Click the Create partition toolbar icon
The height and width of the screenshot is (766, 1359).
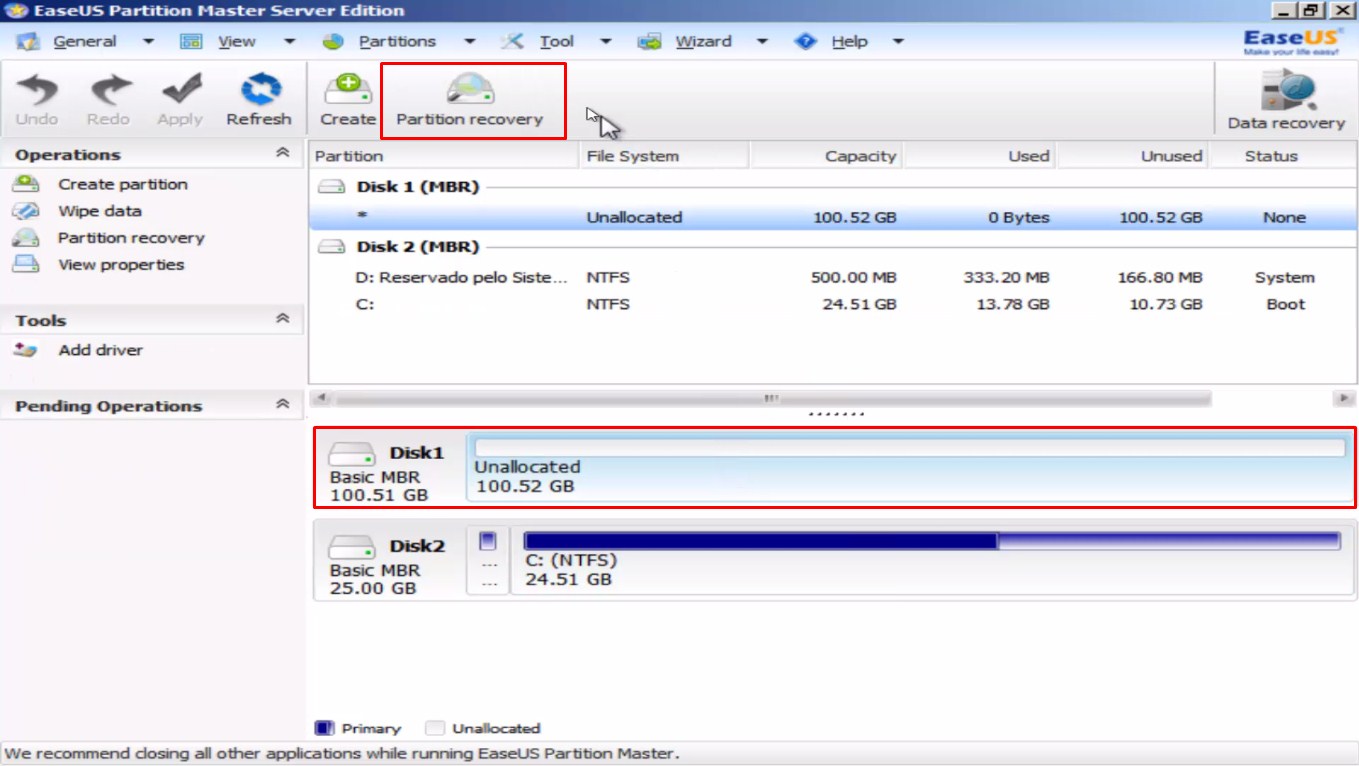point(348,98)
